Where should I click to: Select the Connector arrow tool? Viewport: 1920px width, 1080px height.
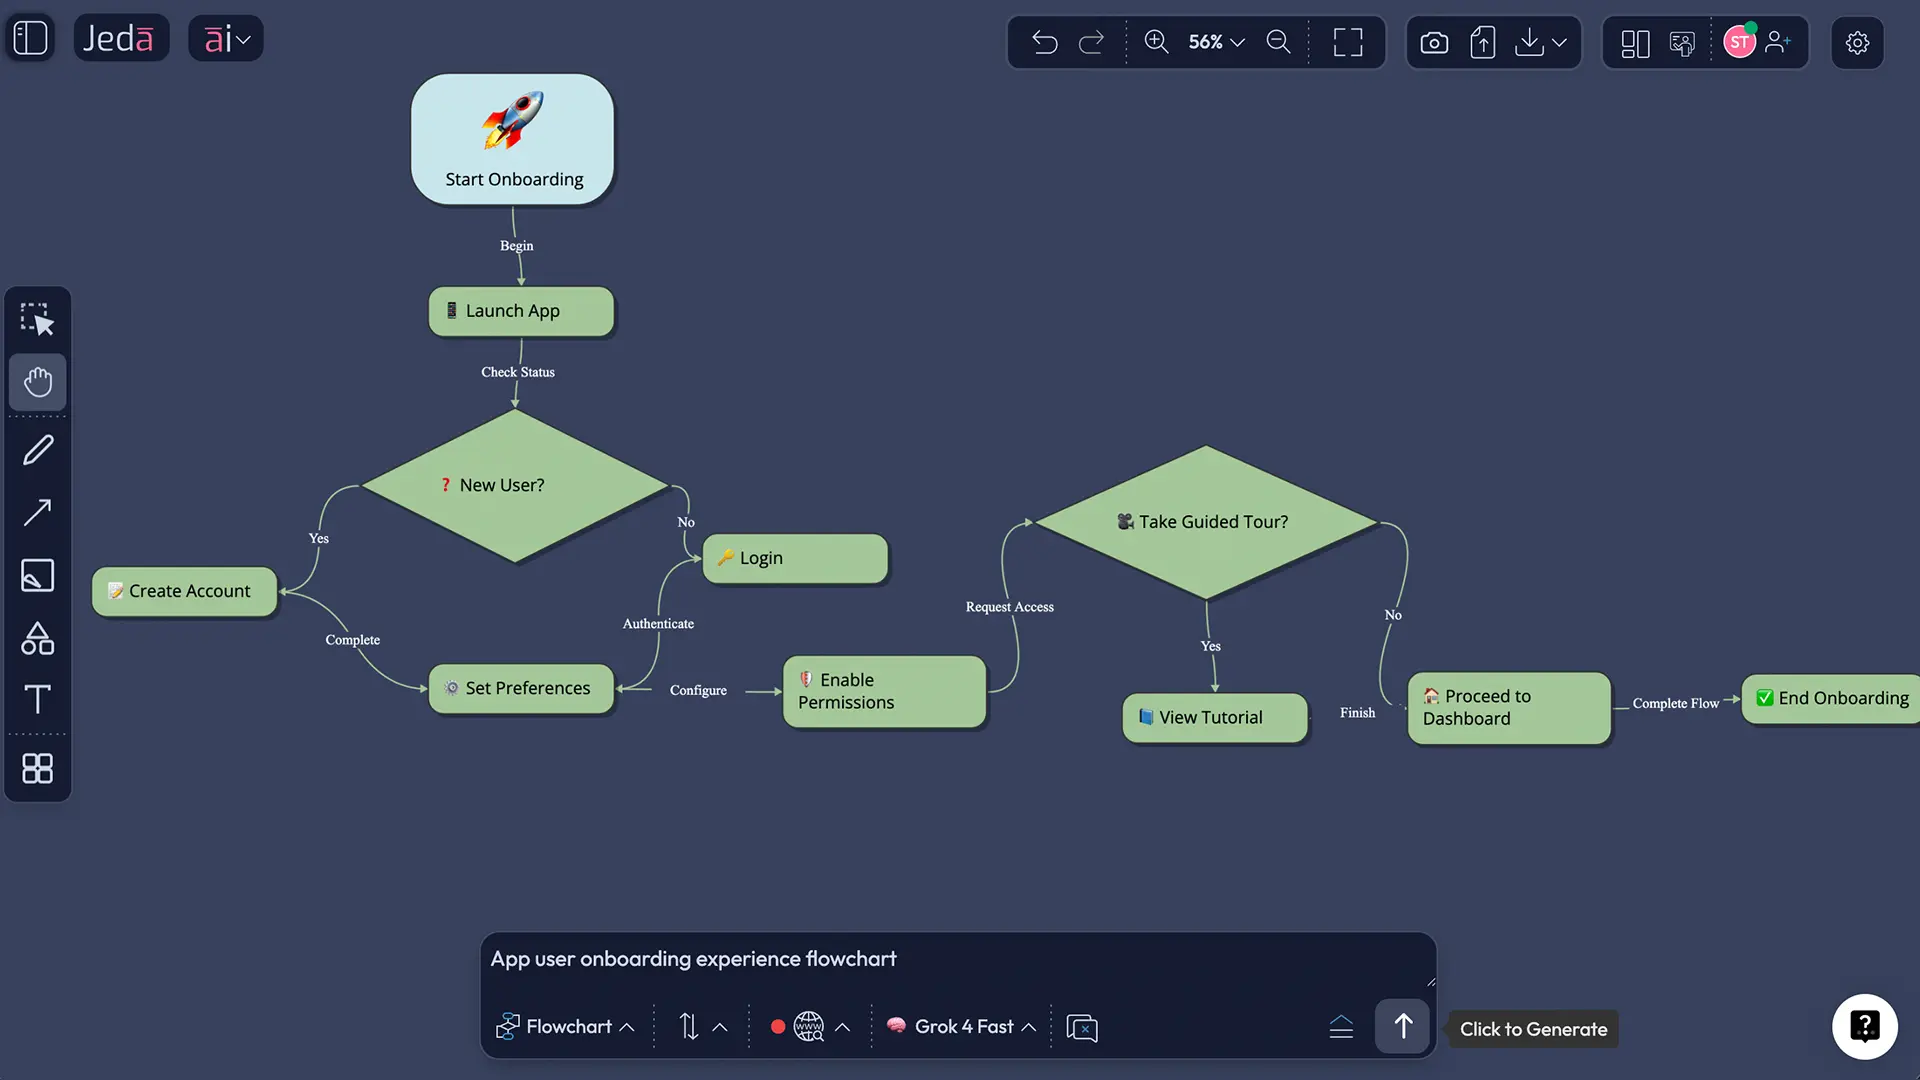(37, 512)
